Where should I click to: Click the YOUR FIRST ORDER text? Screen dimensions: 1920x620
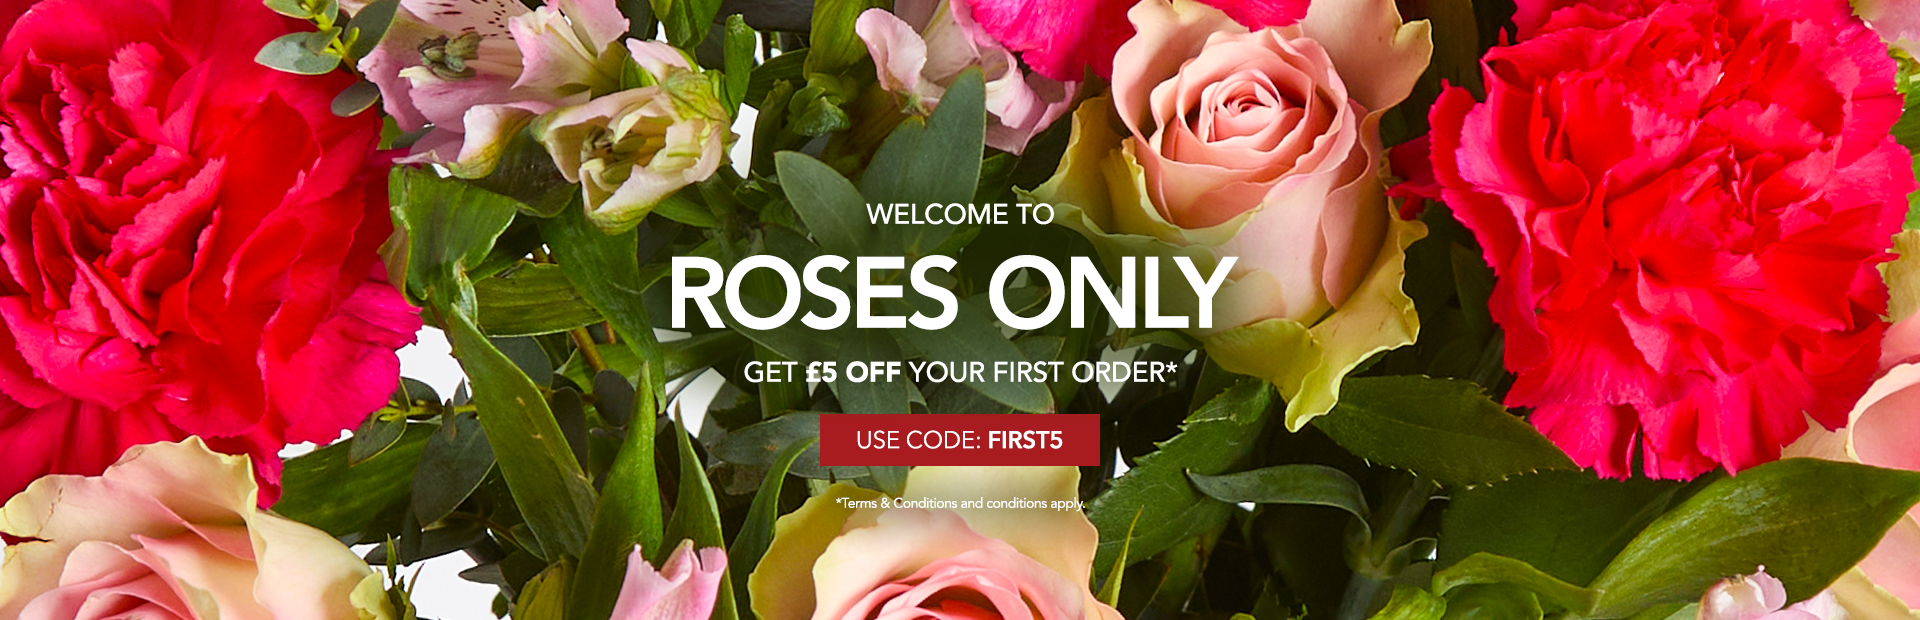[x=1037, y=373]
